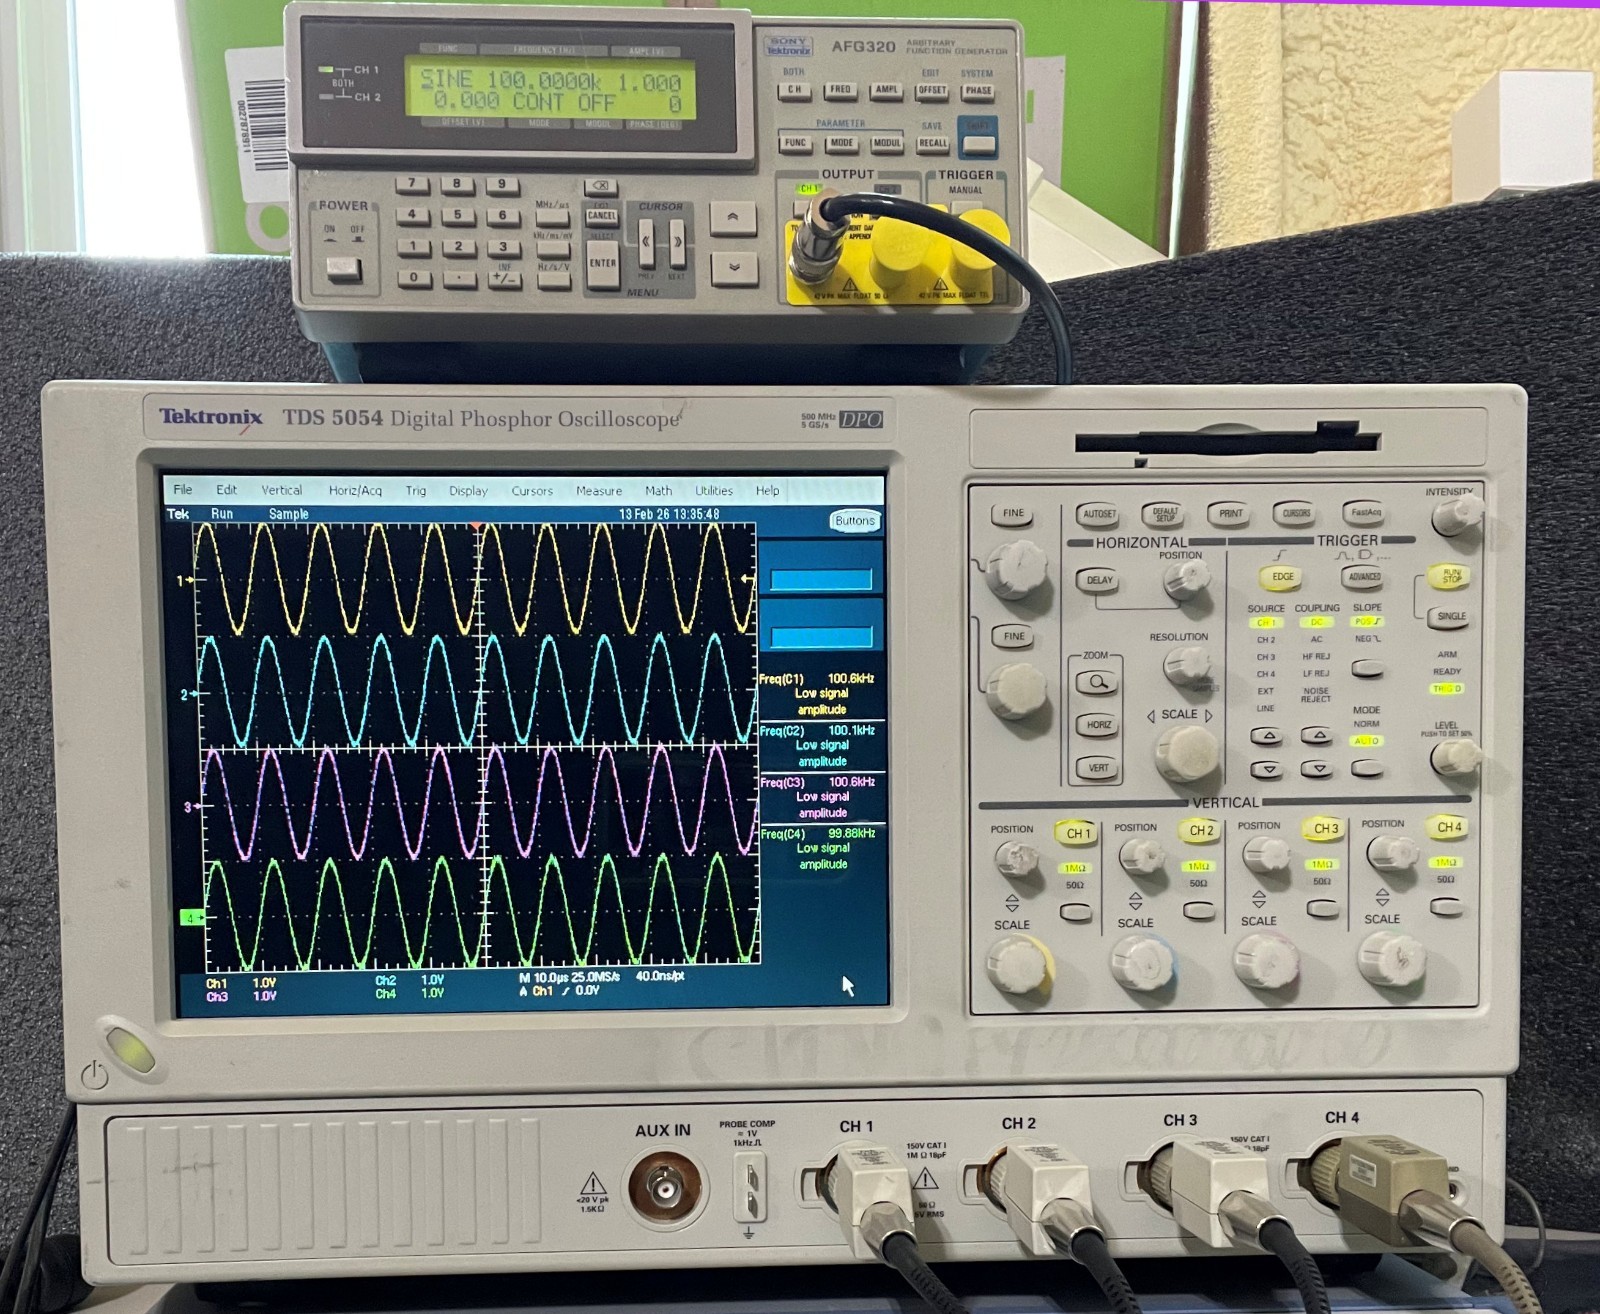The height and width of the screenshot is (1314, 1600).
Task: Open the Horiz/Acq menu
Action: [x=355, y=491]
